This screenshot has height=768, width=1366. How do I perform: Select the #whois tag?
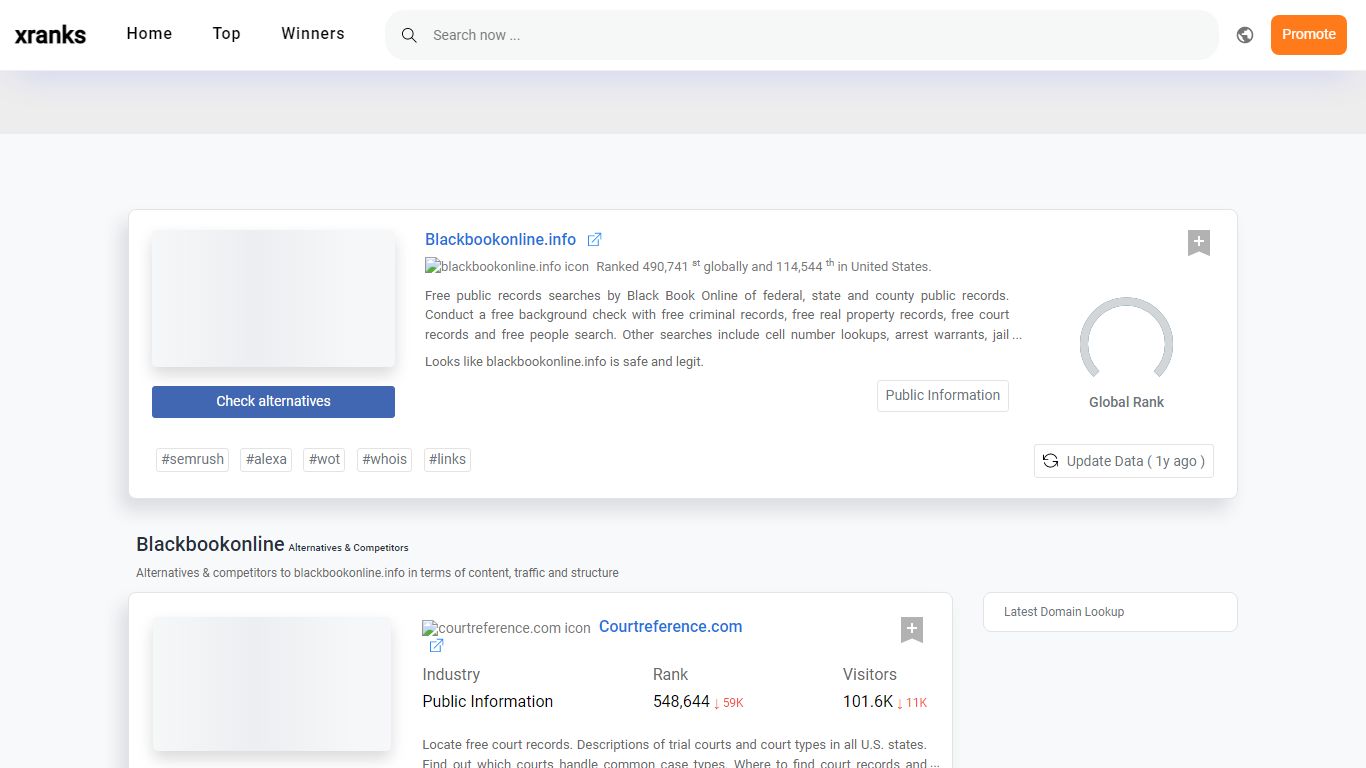click(384, 460)
